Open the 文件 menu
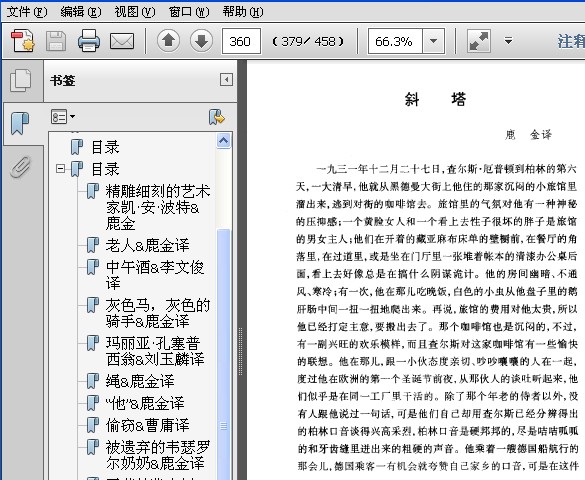585x480 pixels. 27,12
